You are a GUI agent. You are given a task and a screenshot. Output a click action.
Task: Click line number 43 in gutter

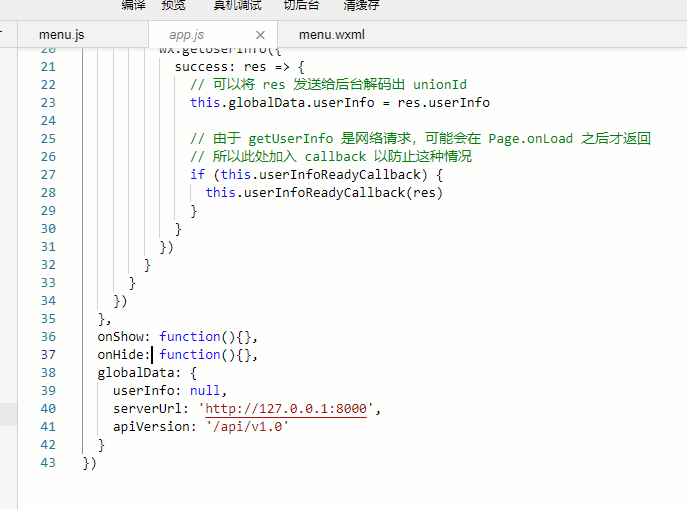click(x=48, y=463)
